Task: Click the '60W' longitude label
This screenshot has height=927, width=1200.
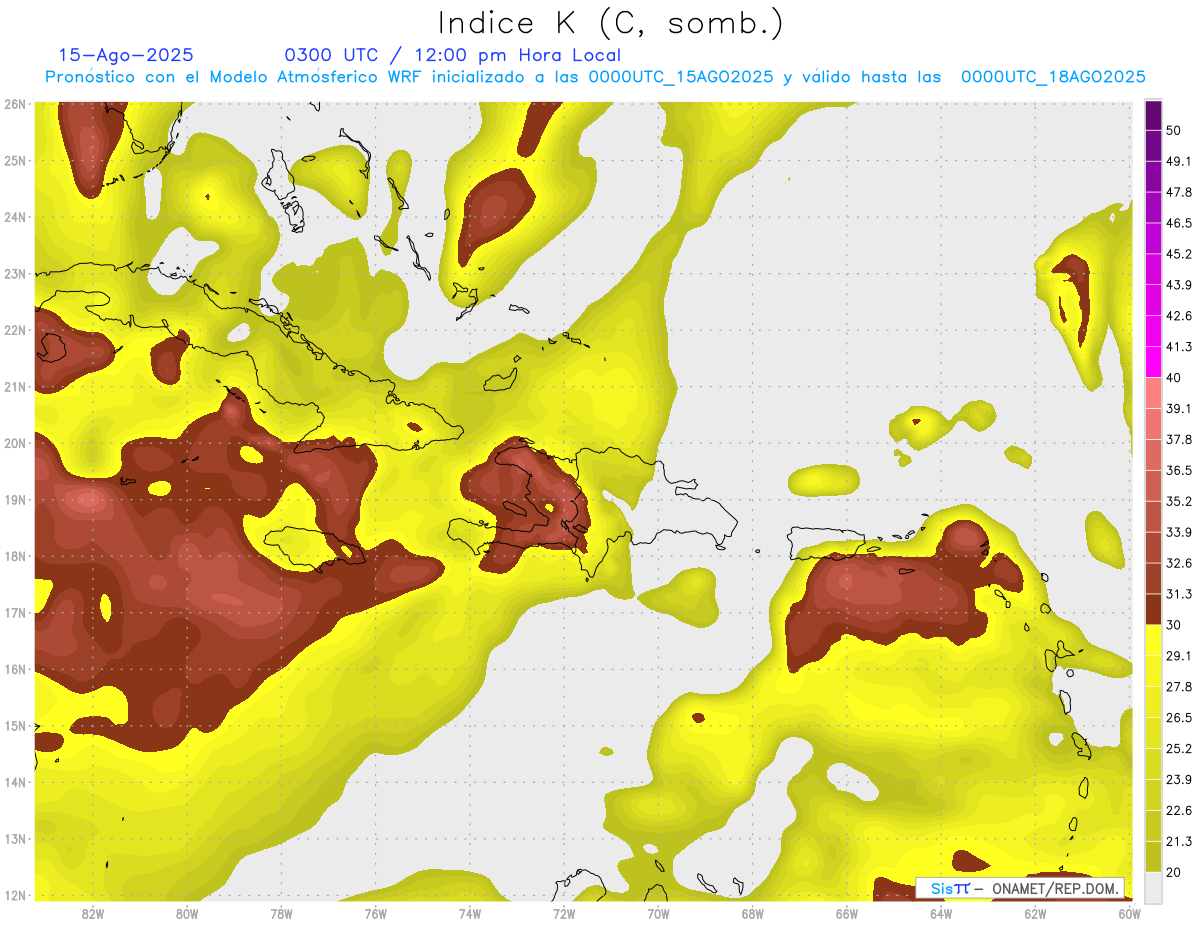Action: [1129, 913]
